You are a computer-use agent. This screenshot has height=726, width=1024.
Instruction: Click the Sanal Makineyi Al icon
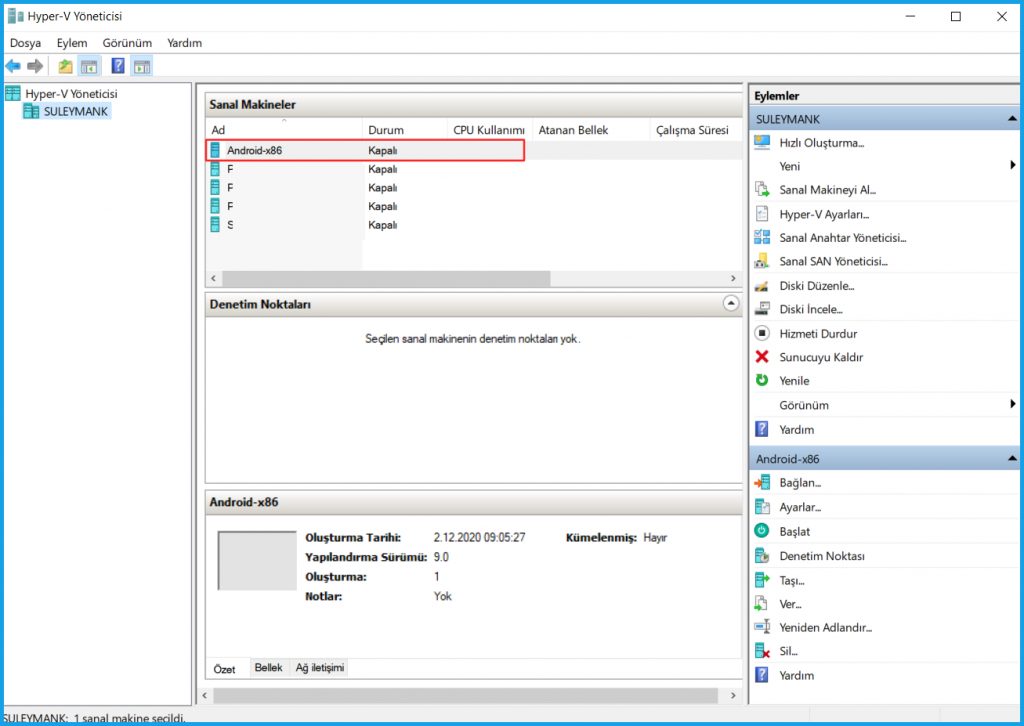point(761,190)
